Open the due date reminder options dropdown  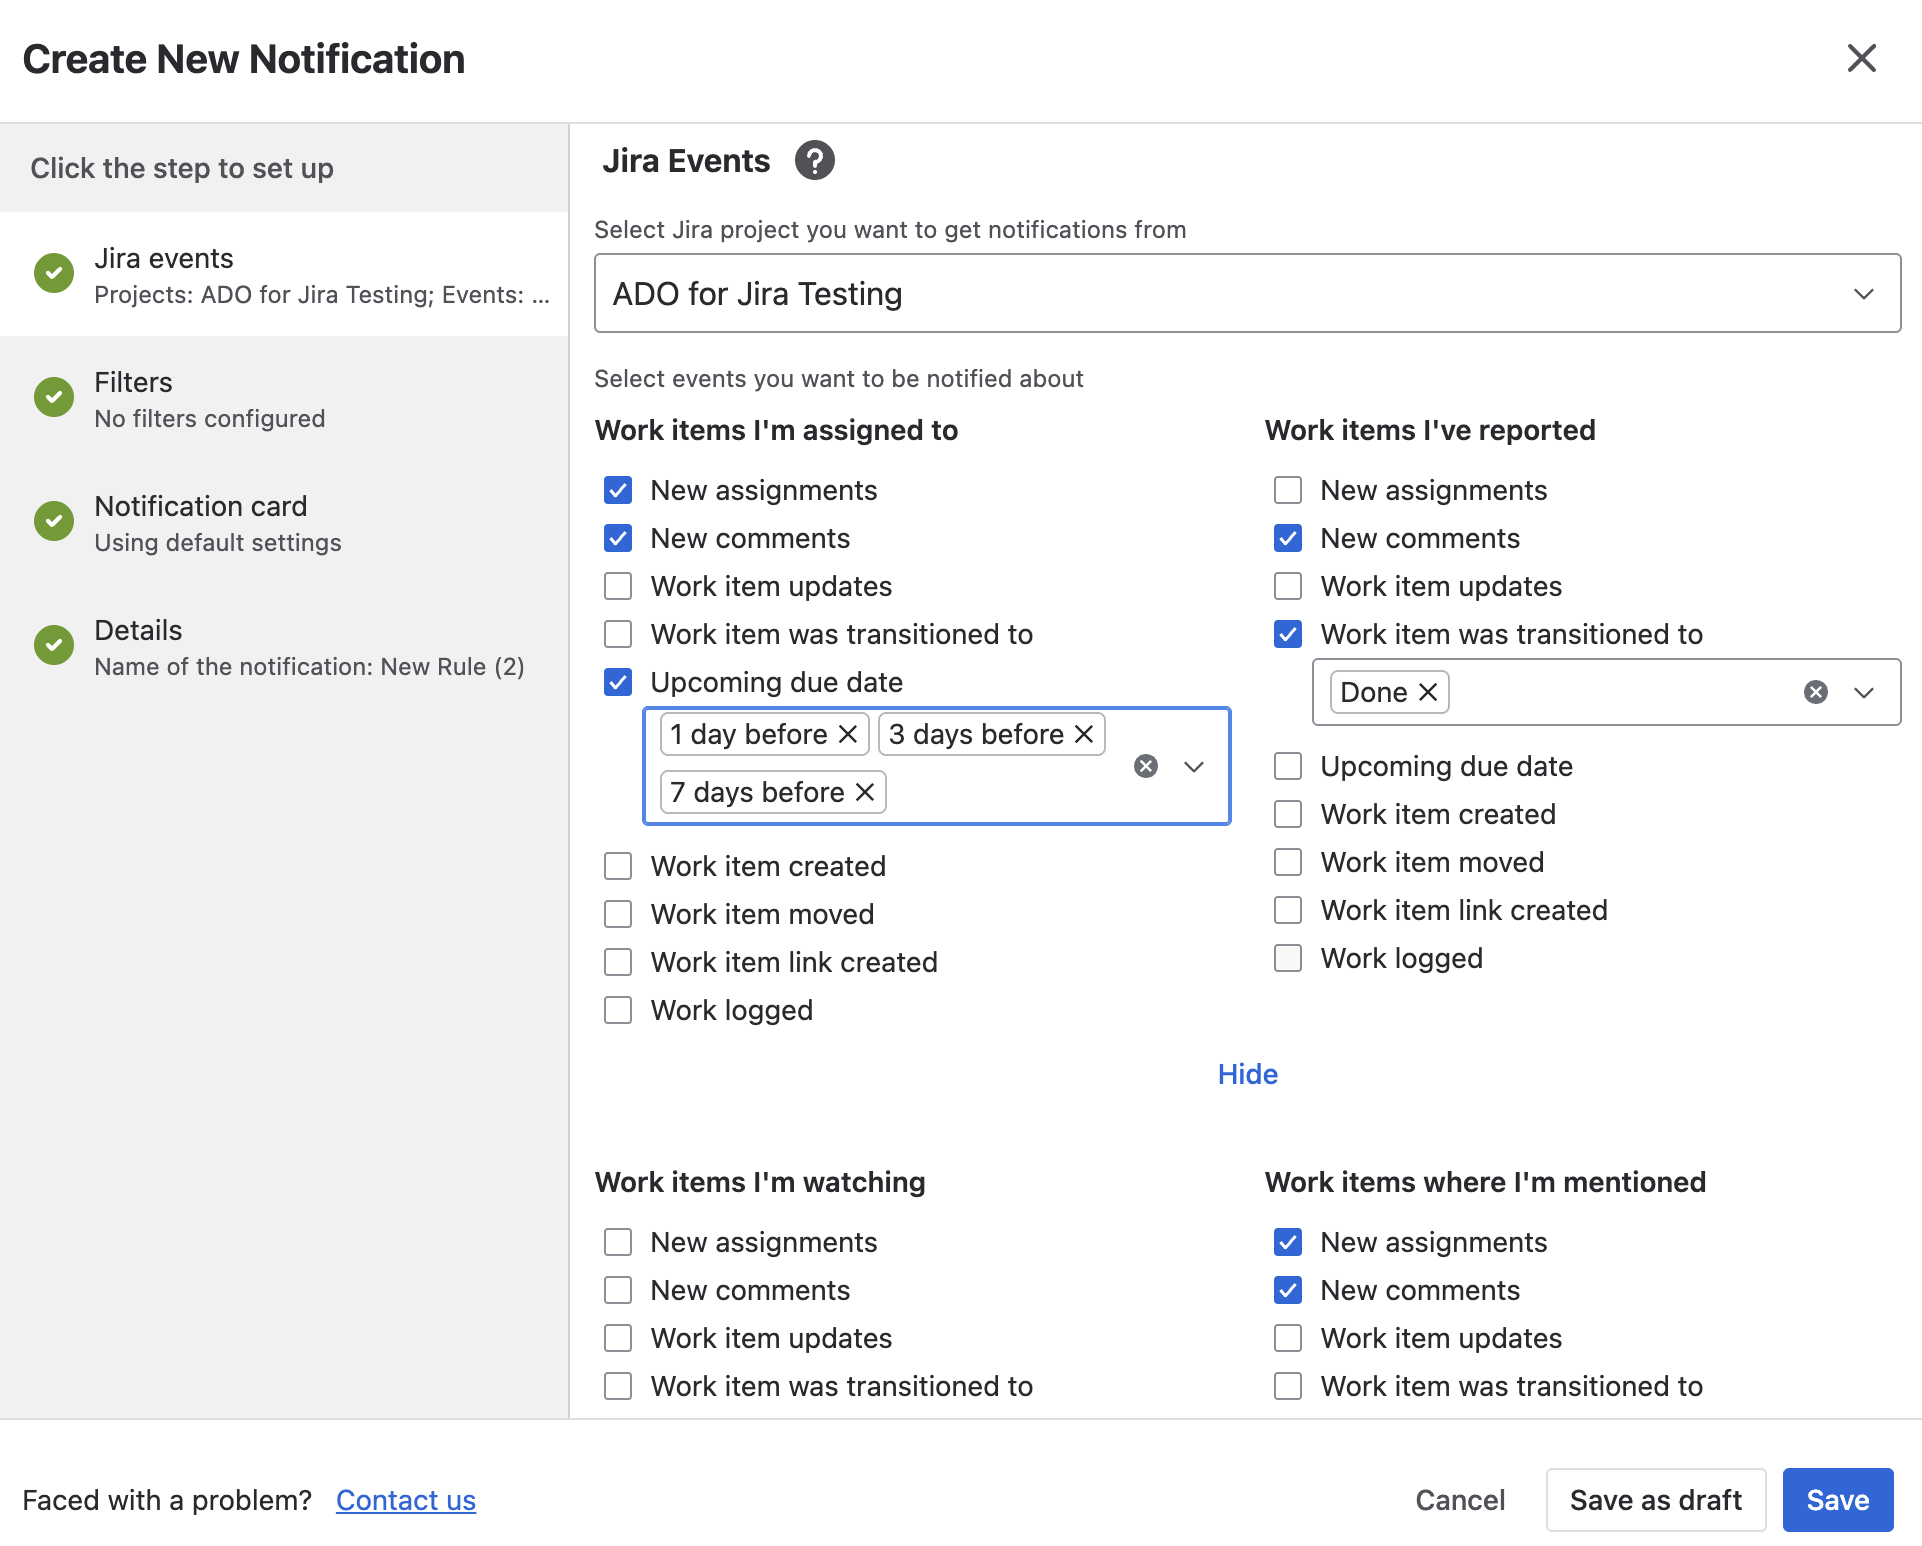[x=1194, y=766]
